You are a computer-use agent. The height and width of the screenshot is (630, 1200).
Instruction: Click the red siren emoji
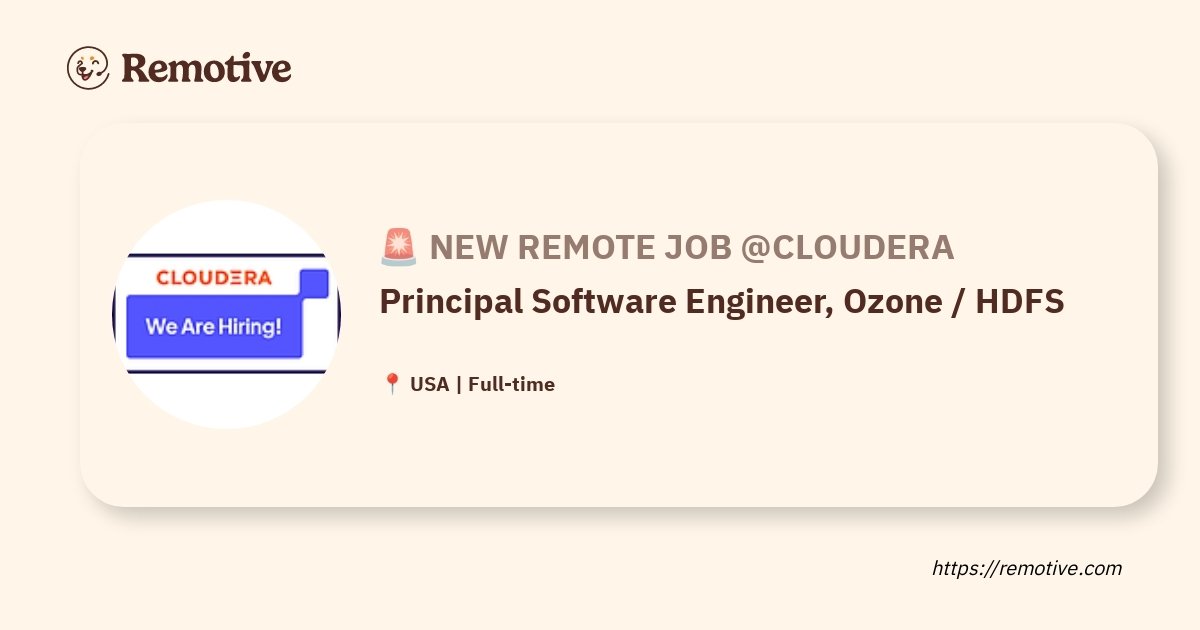pyautogui.click(x=398, y=247)
